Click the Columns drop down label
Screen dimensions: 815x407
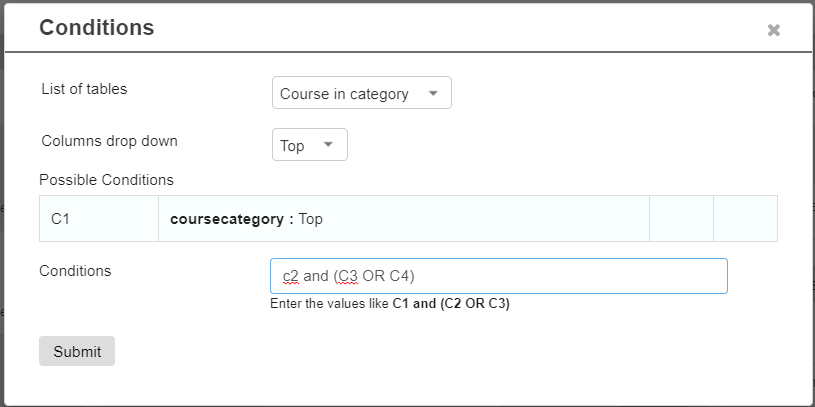click(109, 141)
